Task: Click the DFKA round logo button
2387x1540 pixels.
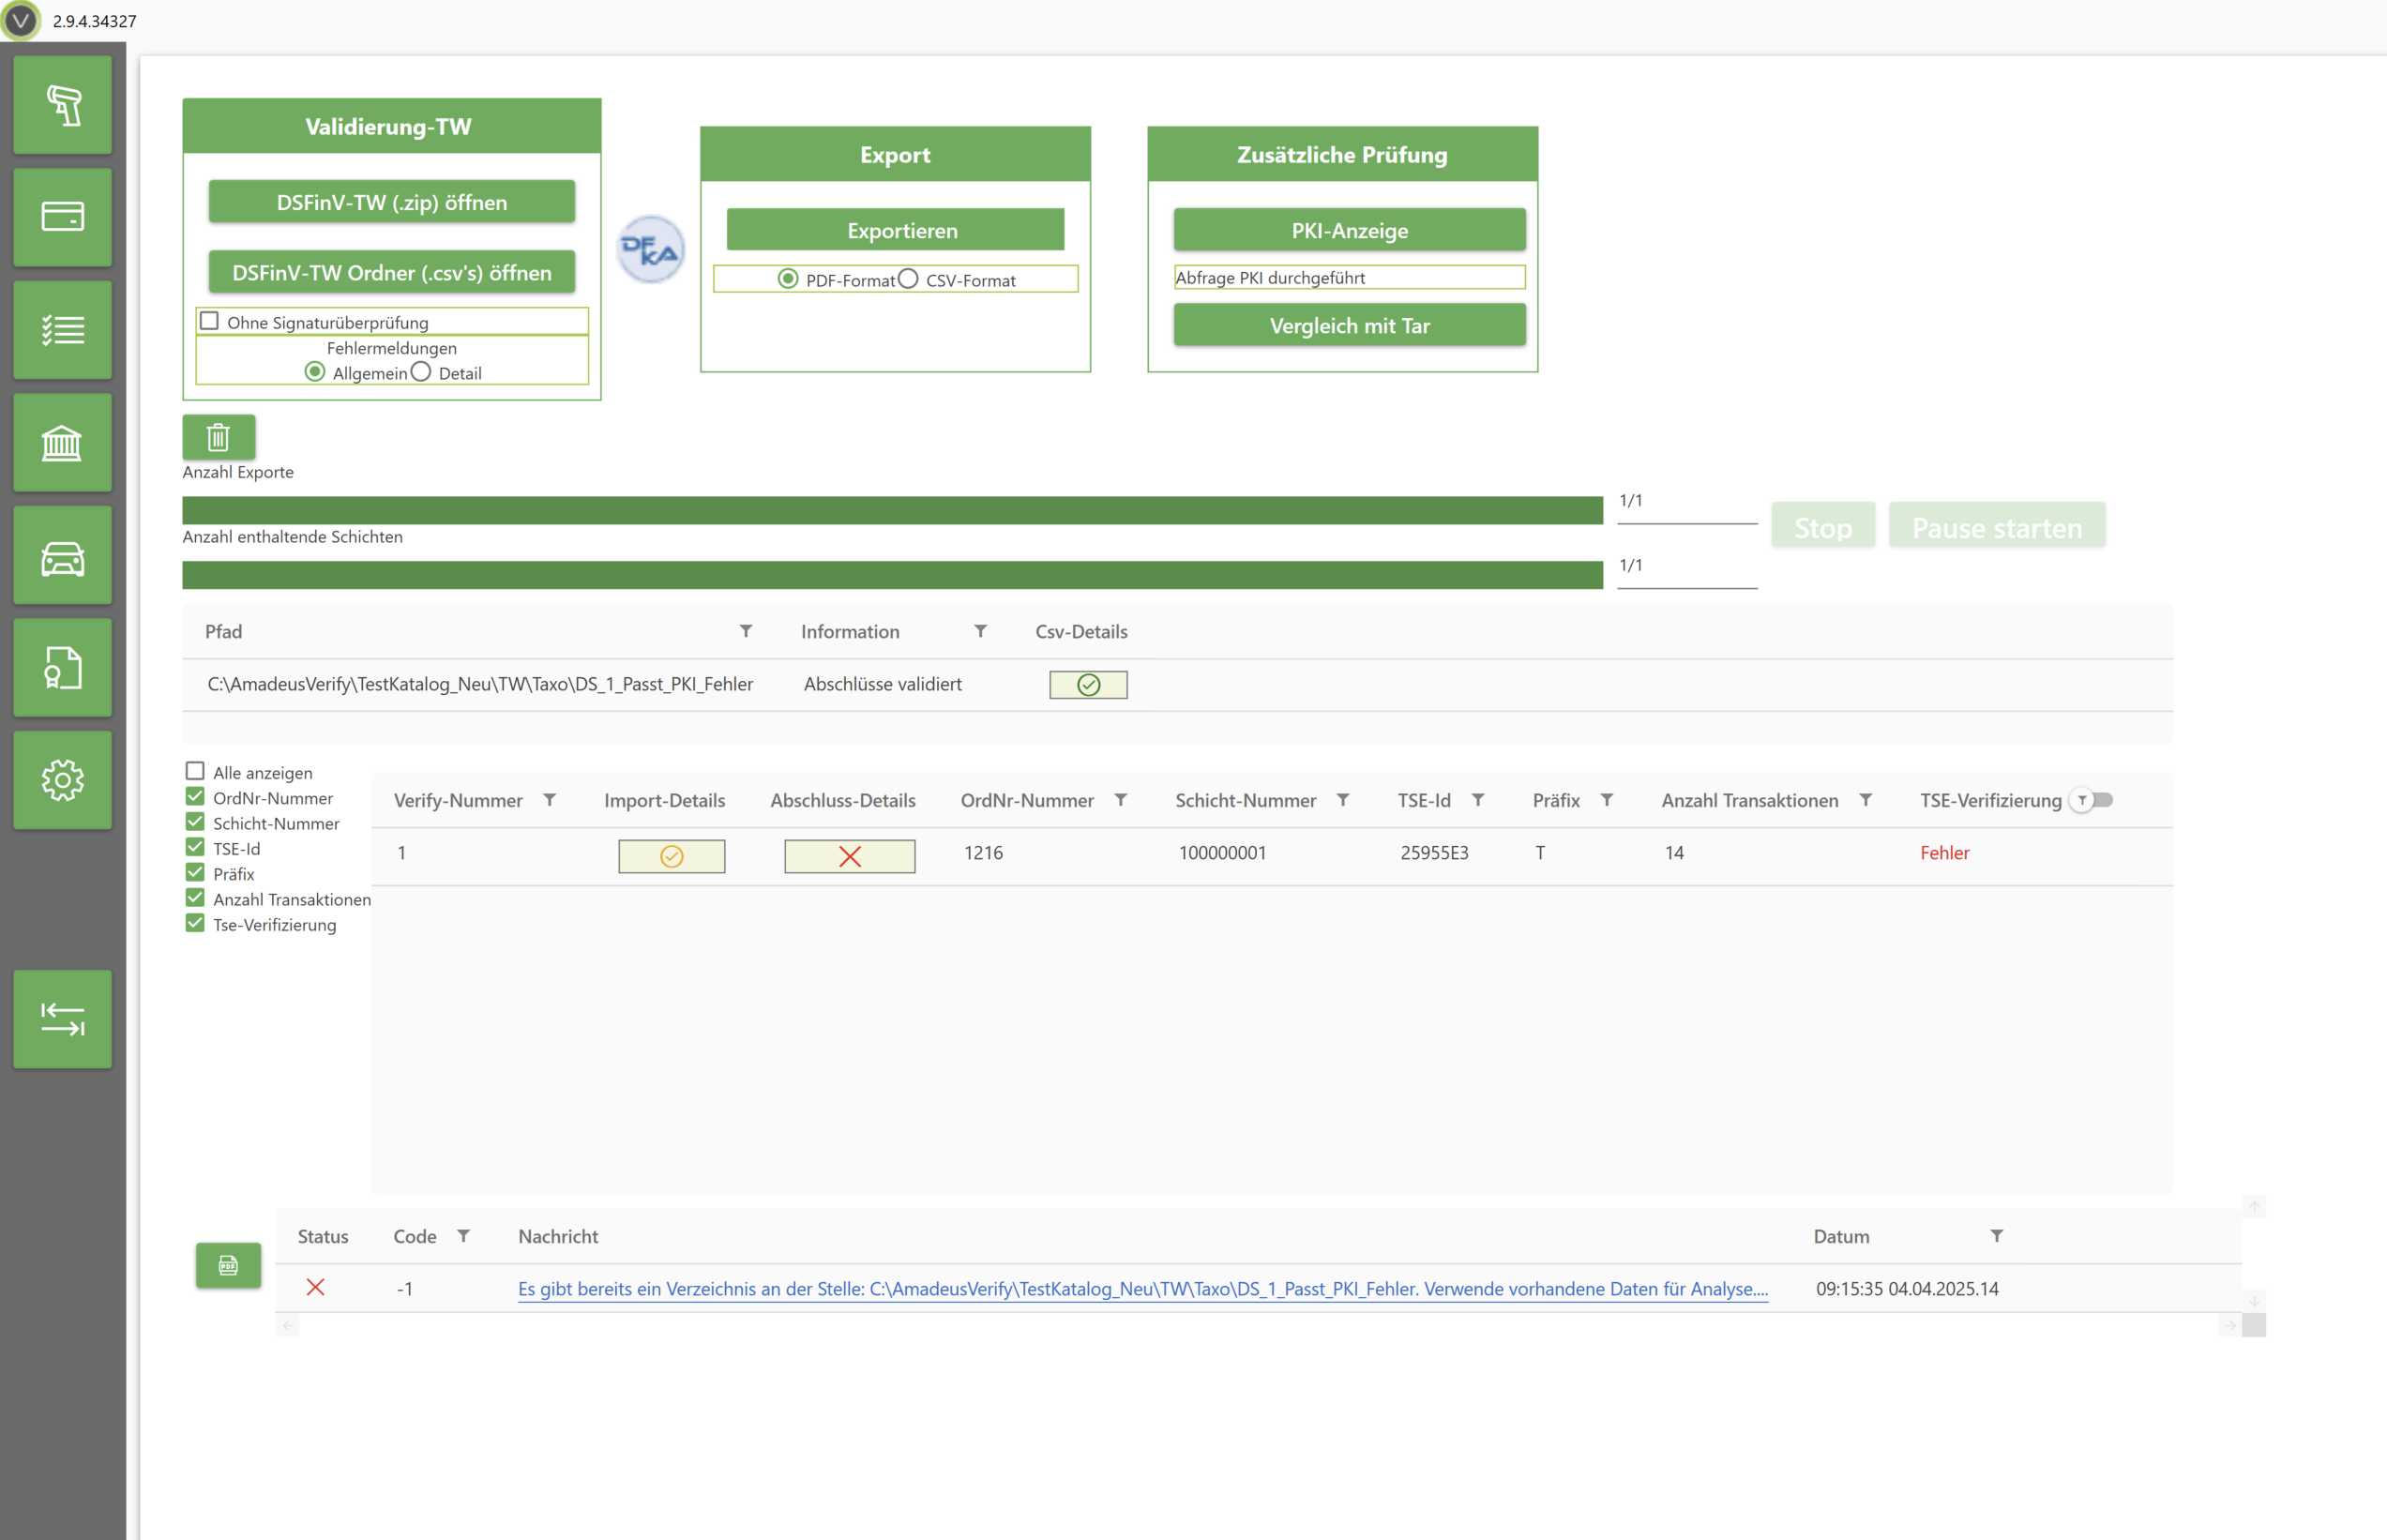Action: click(x=650, y=250)
